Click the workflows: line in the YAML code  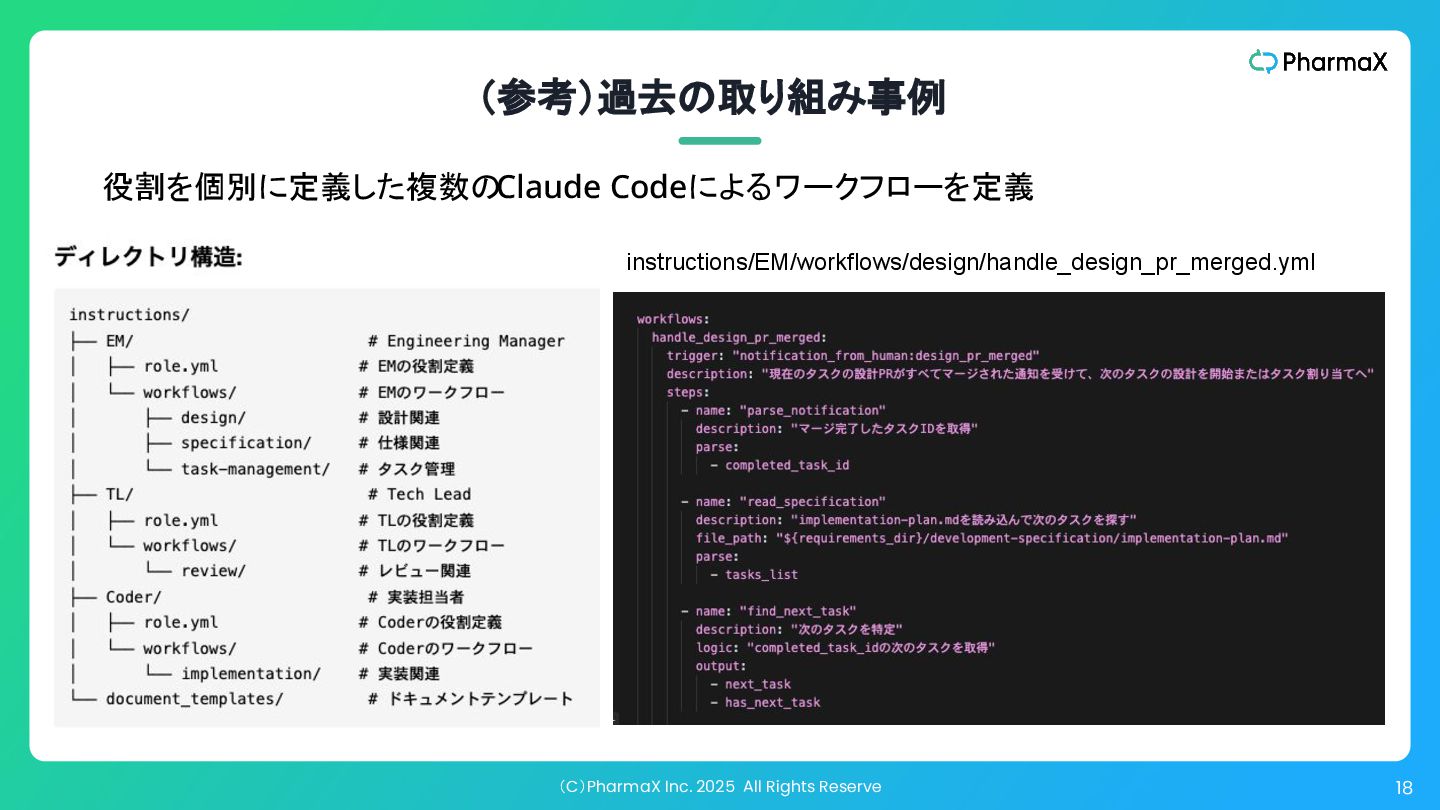tap(673, 319)
